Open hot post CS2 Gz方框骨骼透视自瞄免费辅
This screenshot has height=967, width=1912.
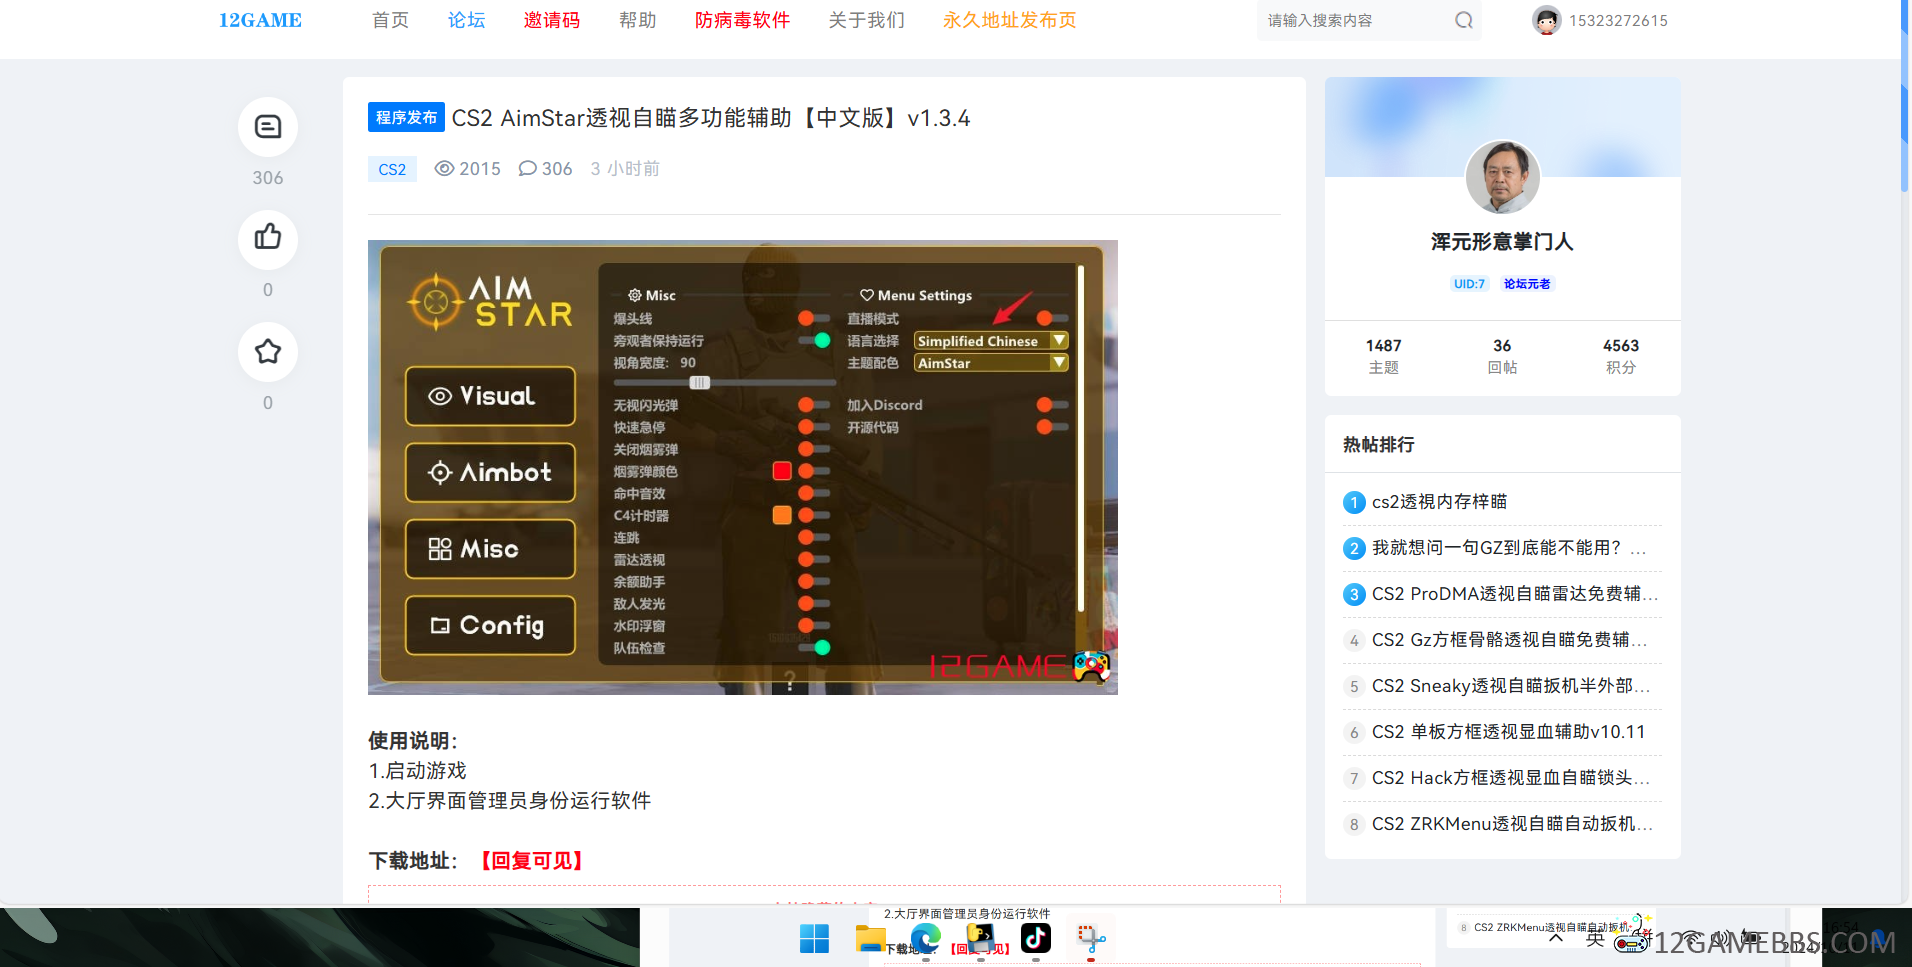click(x=1508, y=640)
